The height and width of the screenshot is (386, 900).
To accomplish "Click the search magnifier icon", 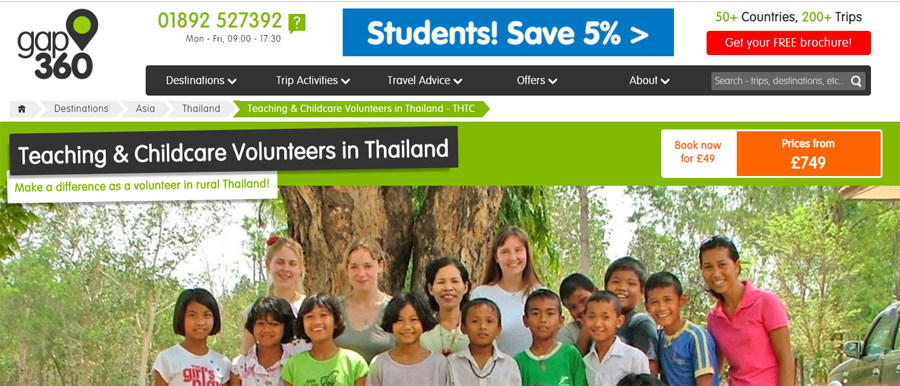I will pyautogui.click(x=856, y=81).
